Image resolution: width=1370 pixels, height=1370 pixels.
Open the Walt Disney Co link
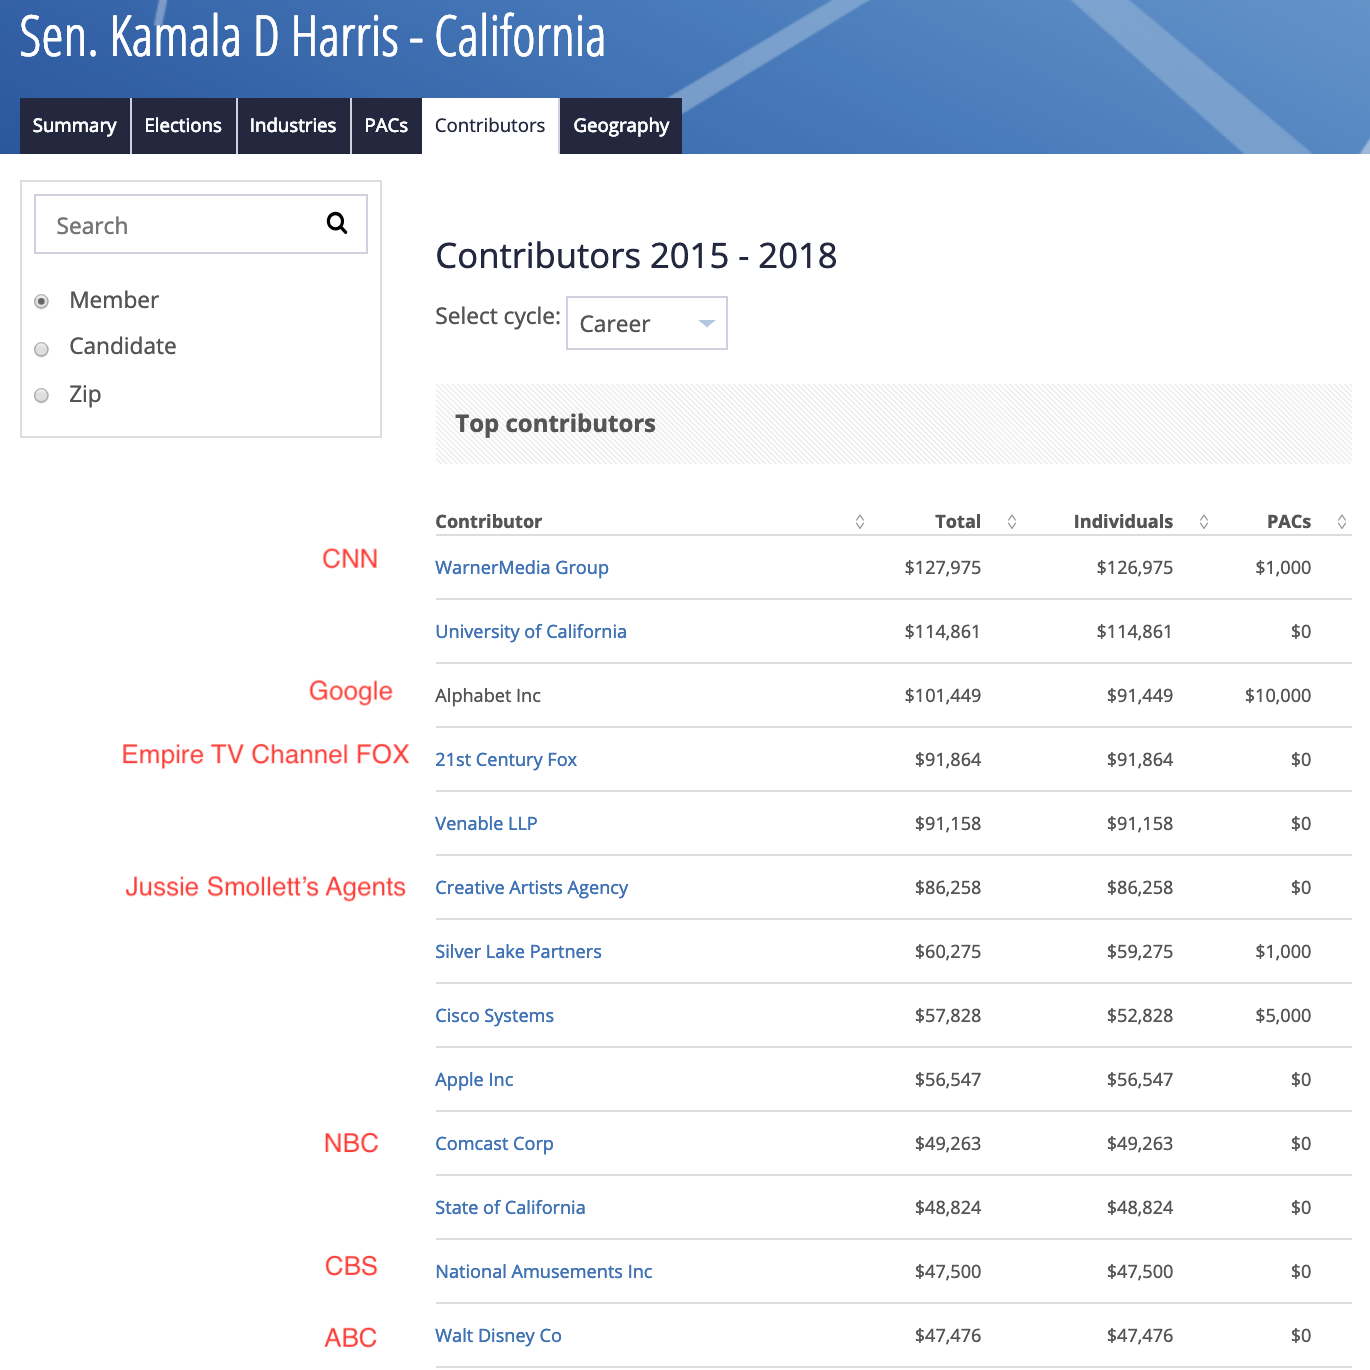click(x=498, y=1336)
